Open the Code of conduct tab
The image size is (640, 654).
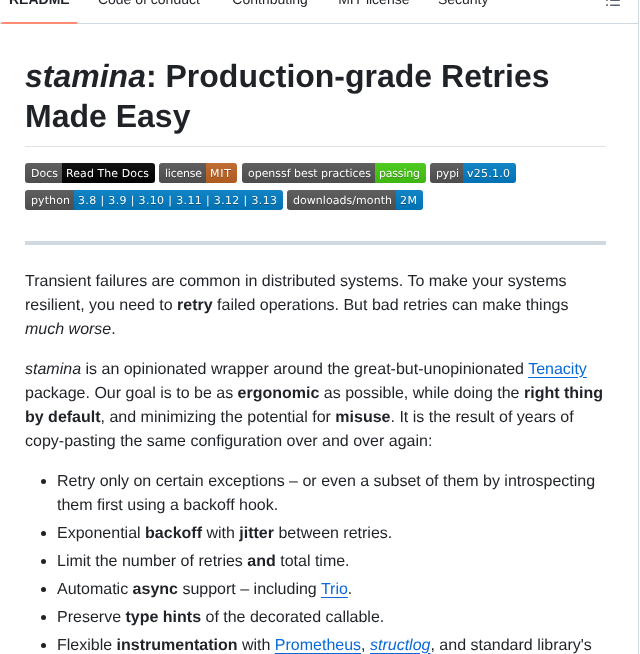(149, 3)
